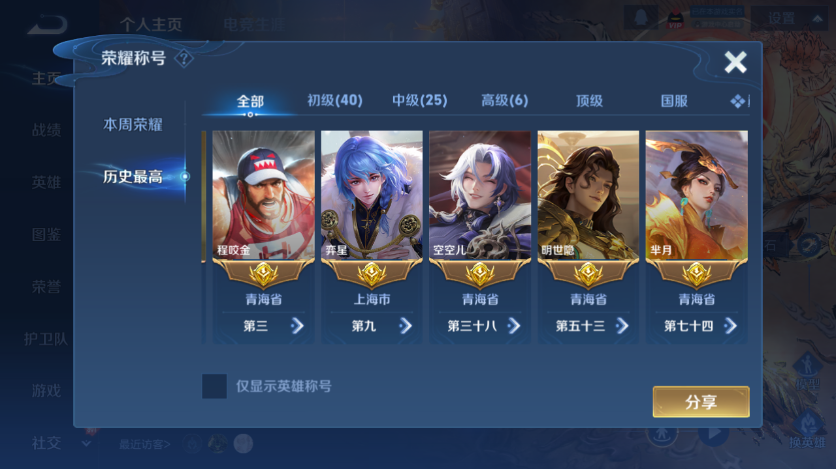Select 本周荣耀 in the left panel
The height and width of the screenshot is (469, 836).
coord(133,125)
